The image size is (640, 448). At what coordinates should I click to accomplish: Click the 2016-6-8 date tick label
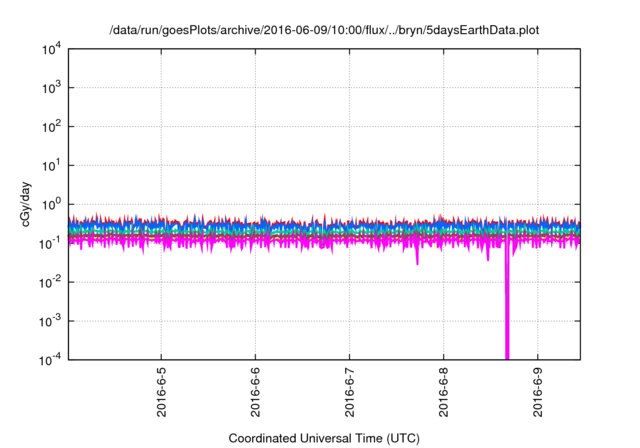(x=444, y=392)
